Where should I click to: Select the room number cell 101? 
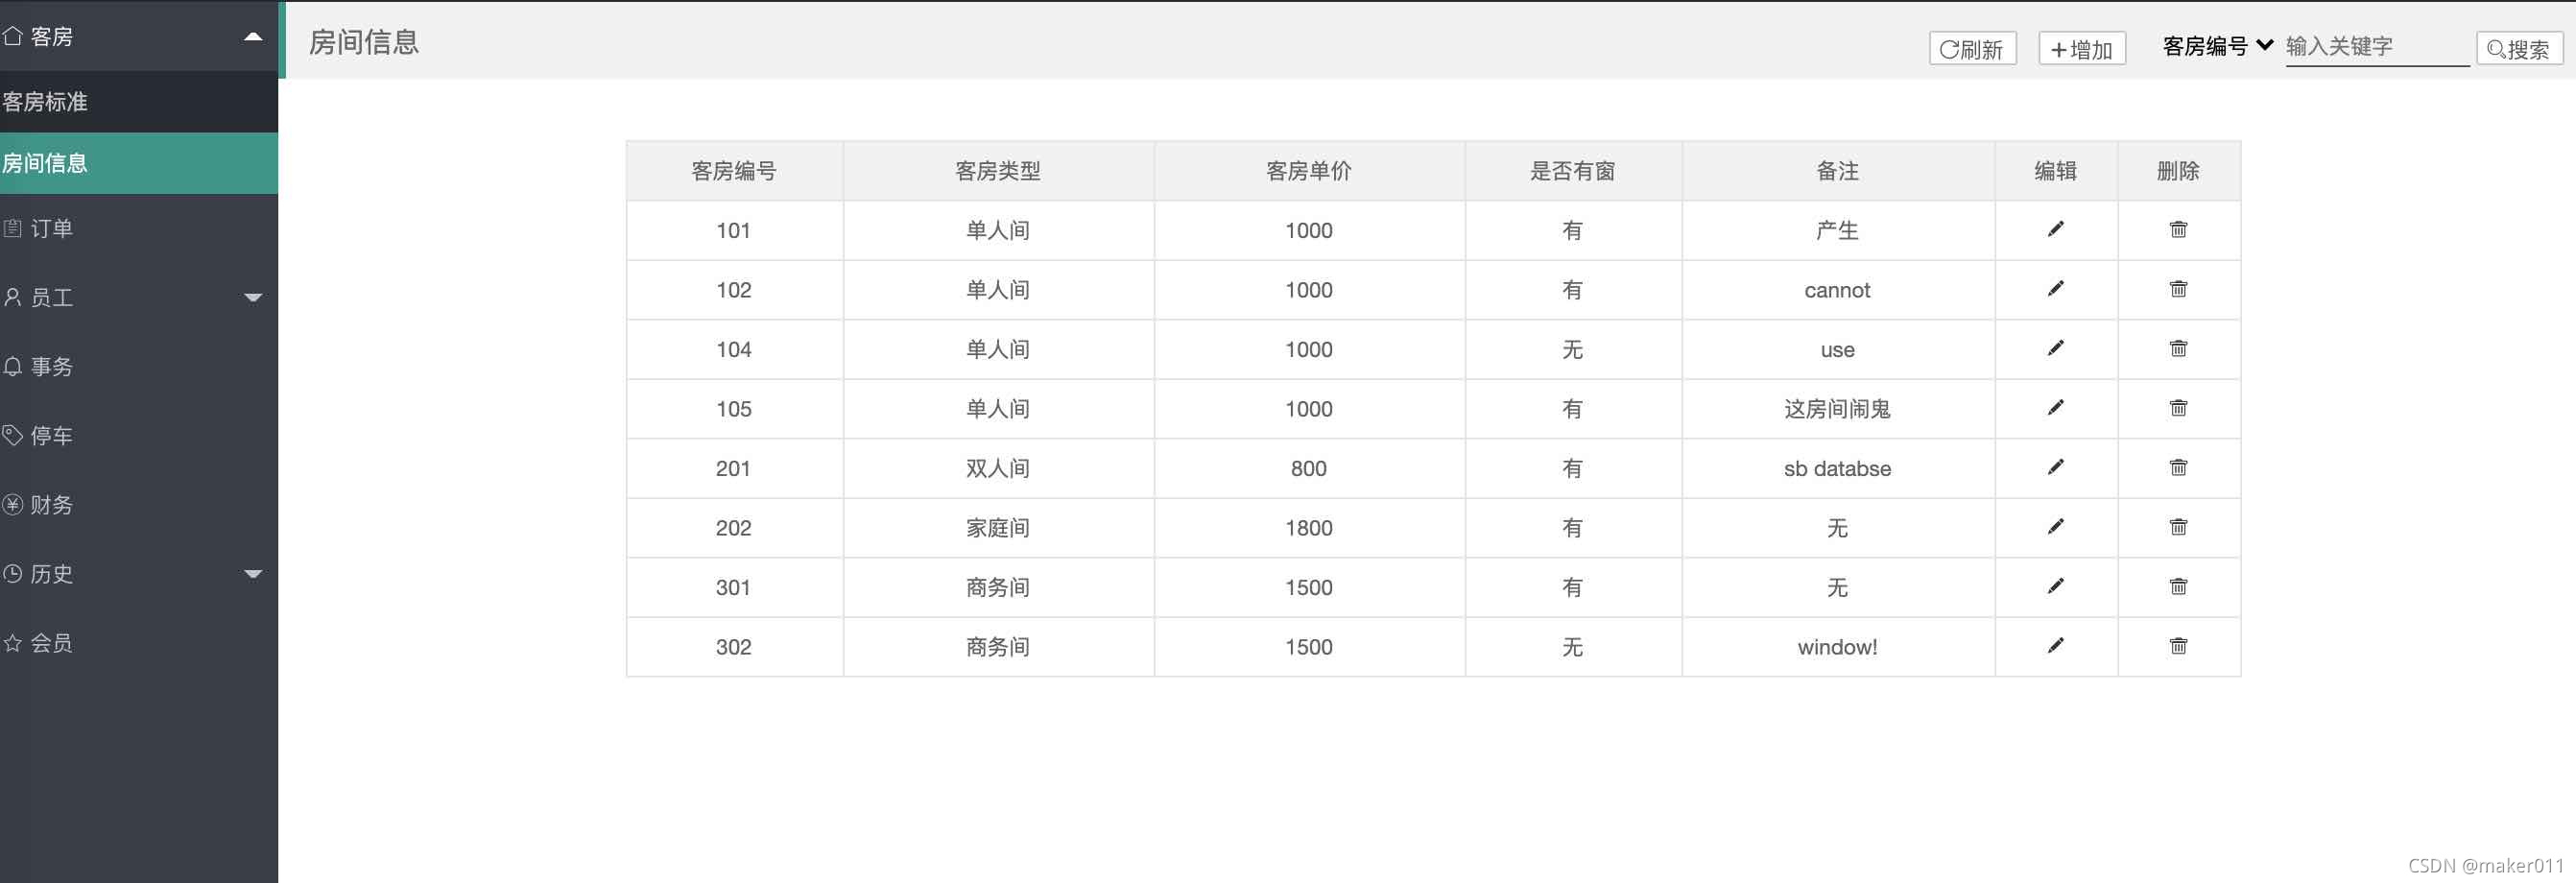click(734, 231)
